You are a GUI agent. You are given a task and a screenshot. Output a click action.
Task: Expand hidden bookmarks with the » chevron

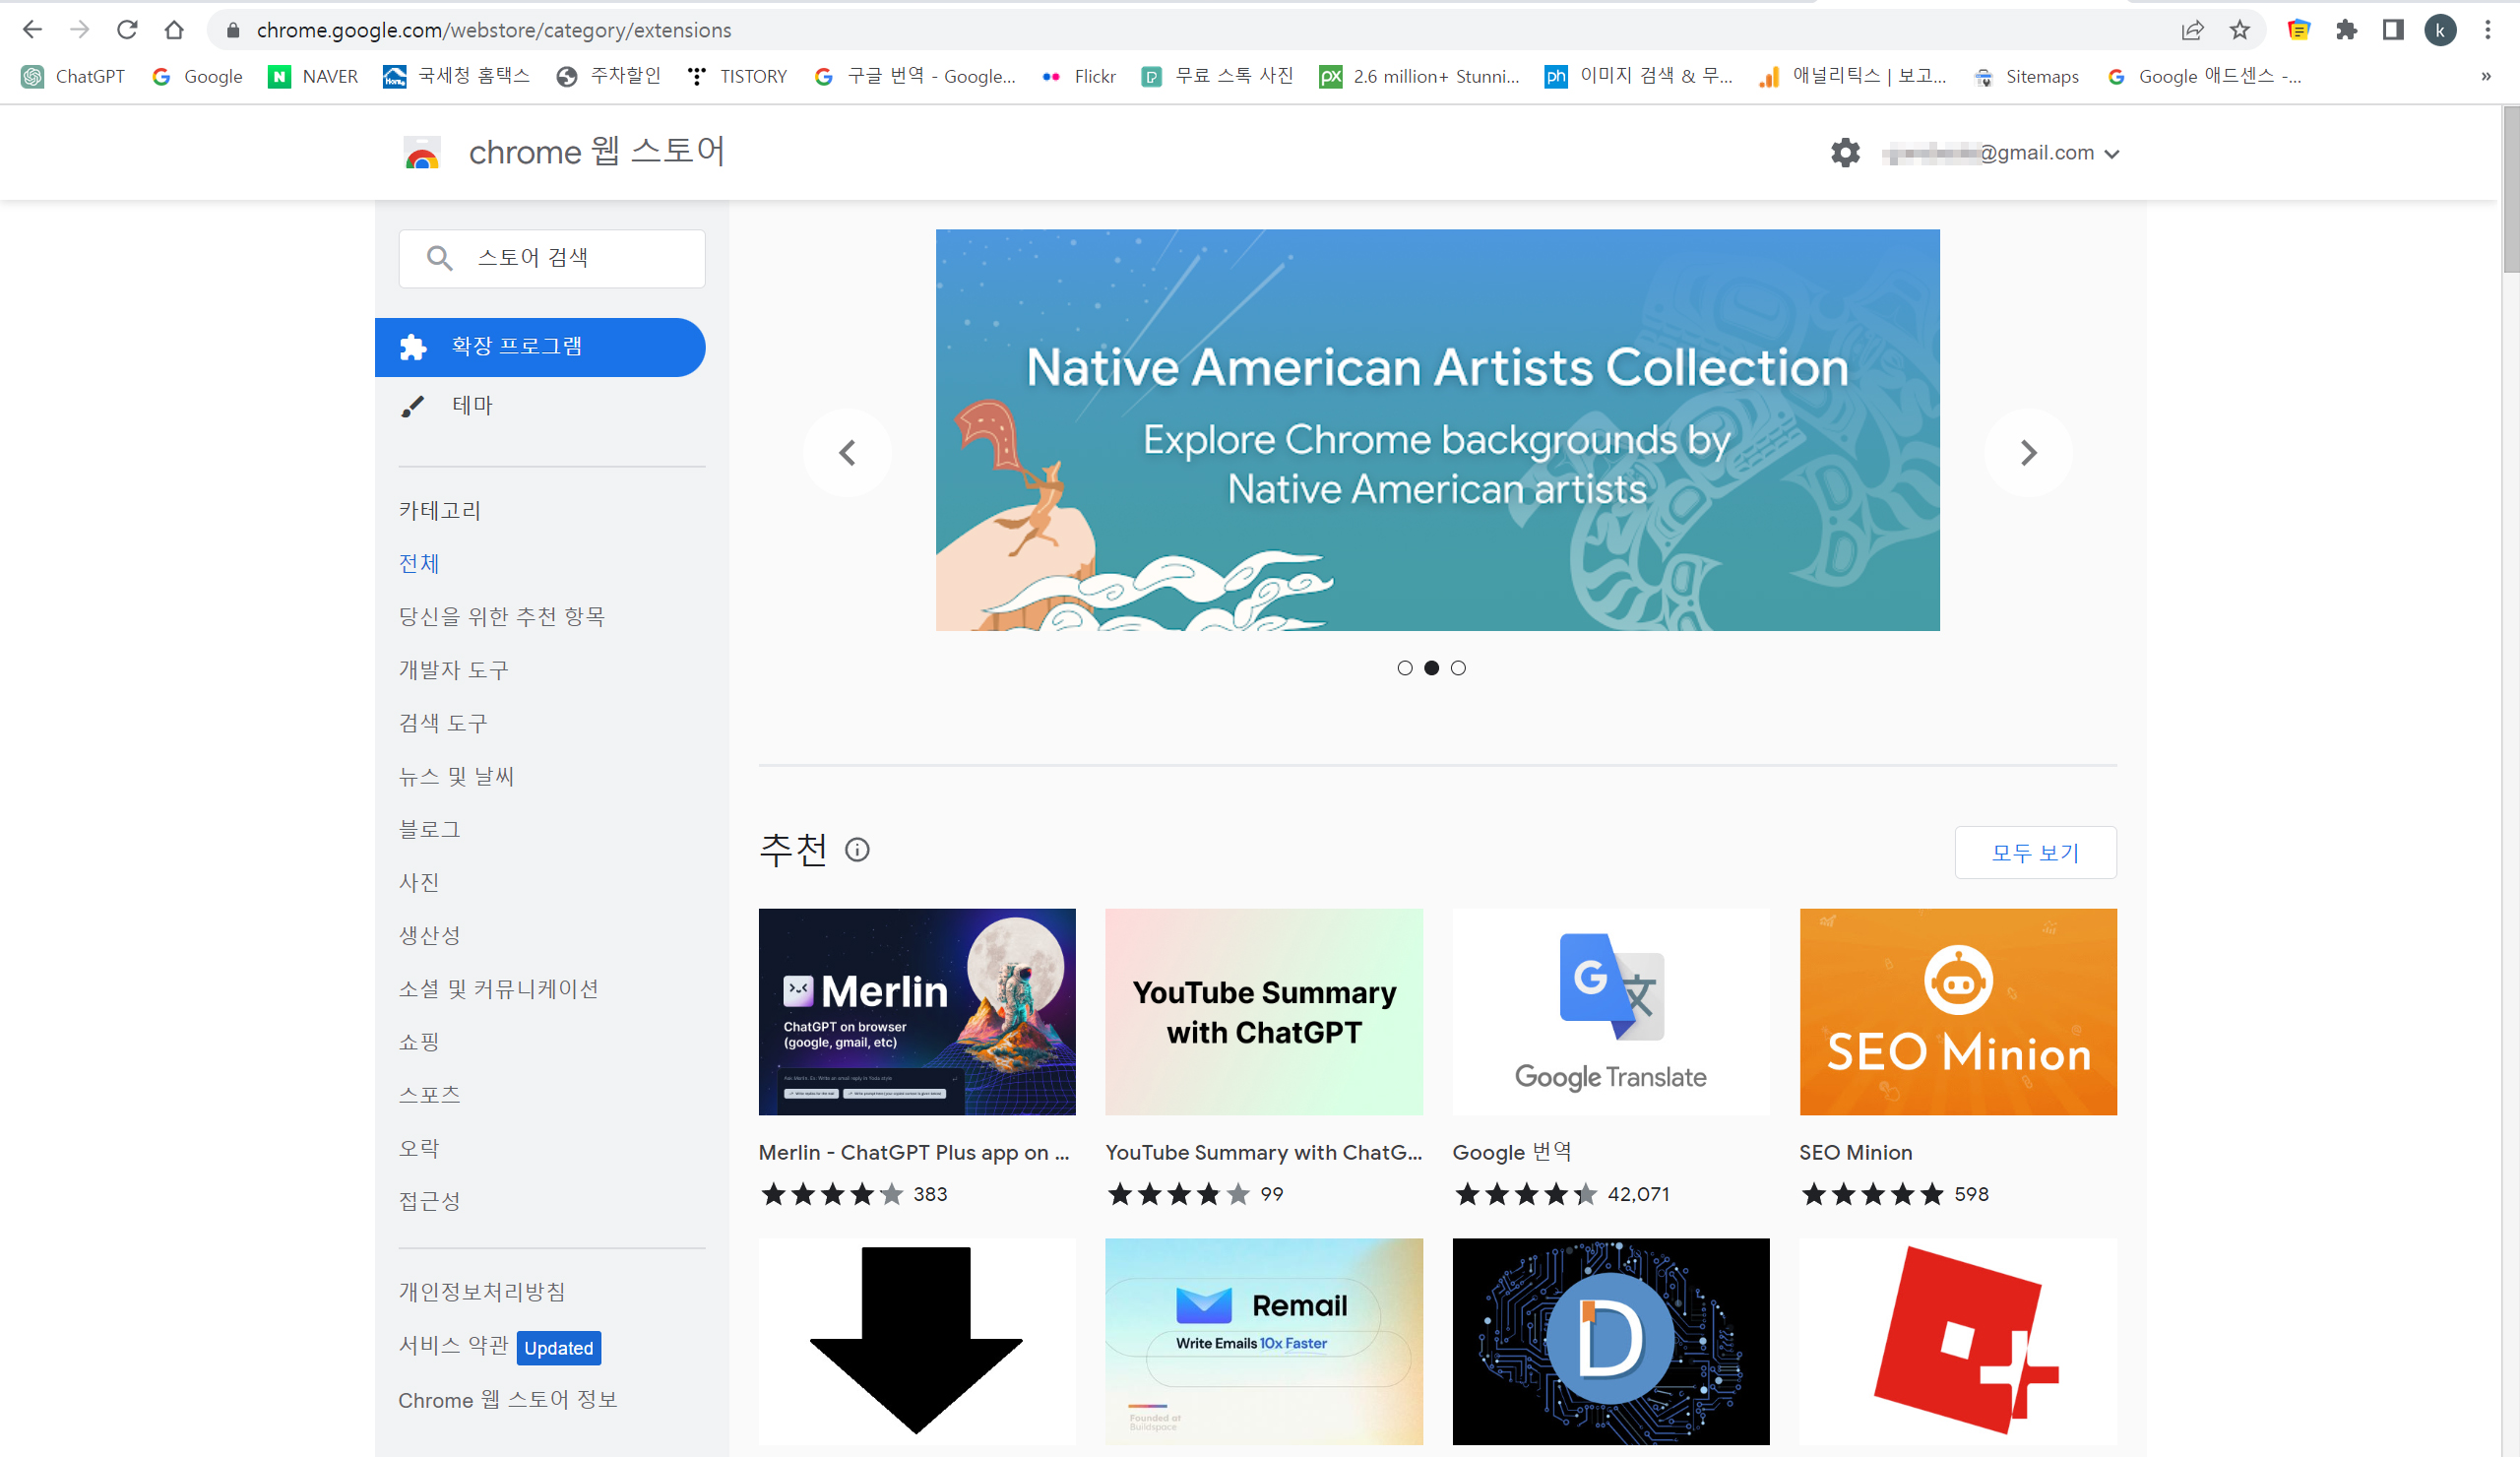click(x=2486, y=77)
